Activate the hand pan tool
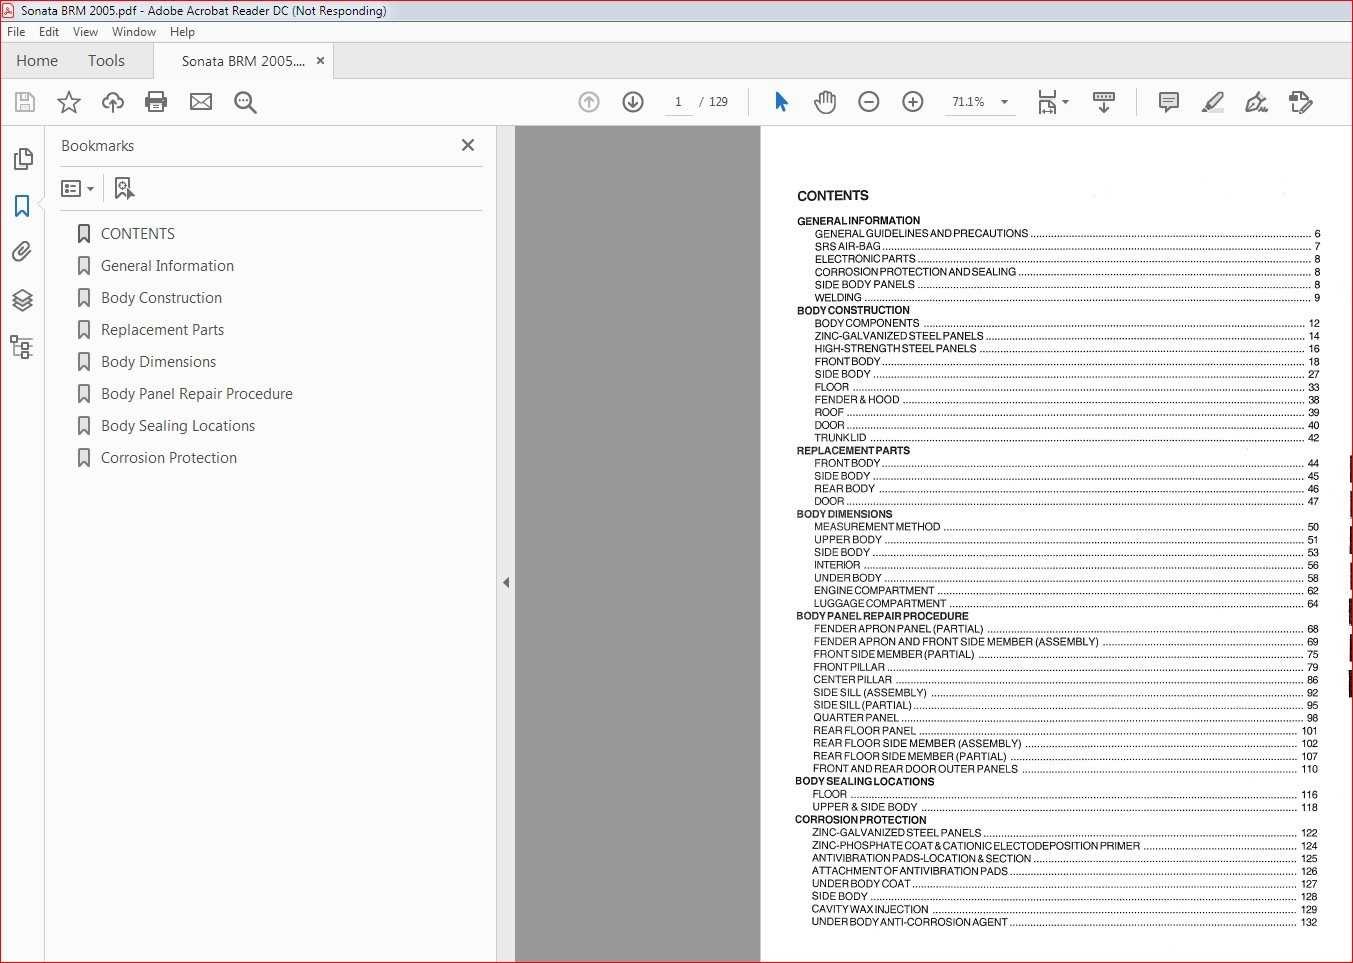 (x=825, y=102)
